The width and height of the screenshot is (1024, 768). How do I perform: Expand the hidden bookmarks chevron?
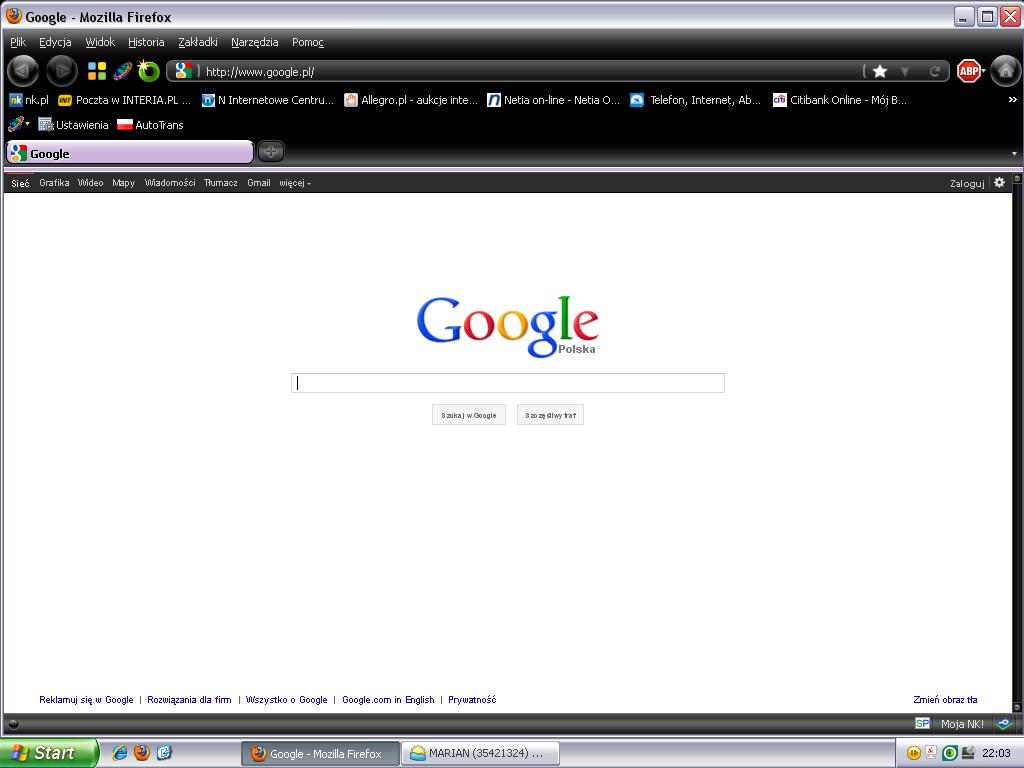(1012, 100)
